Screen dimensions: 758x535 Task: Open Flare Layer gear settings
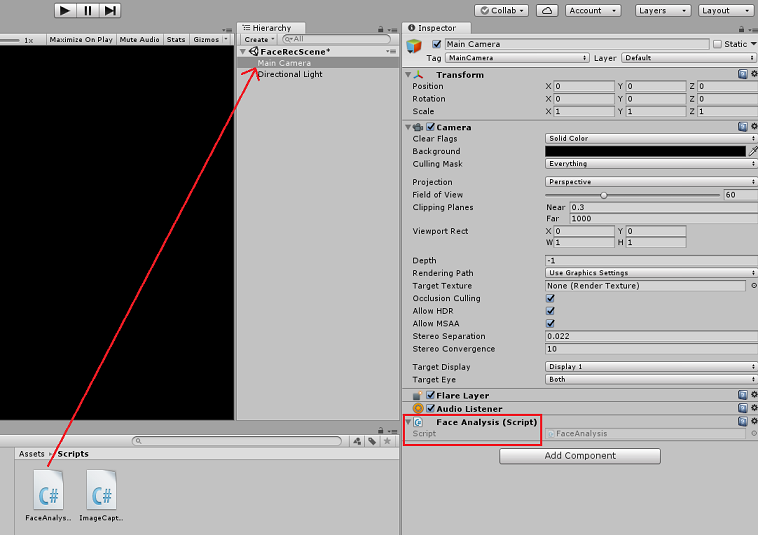tap(754, 395)
